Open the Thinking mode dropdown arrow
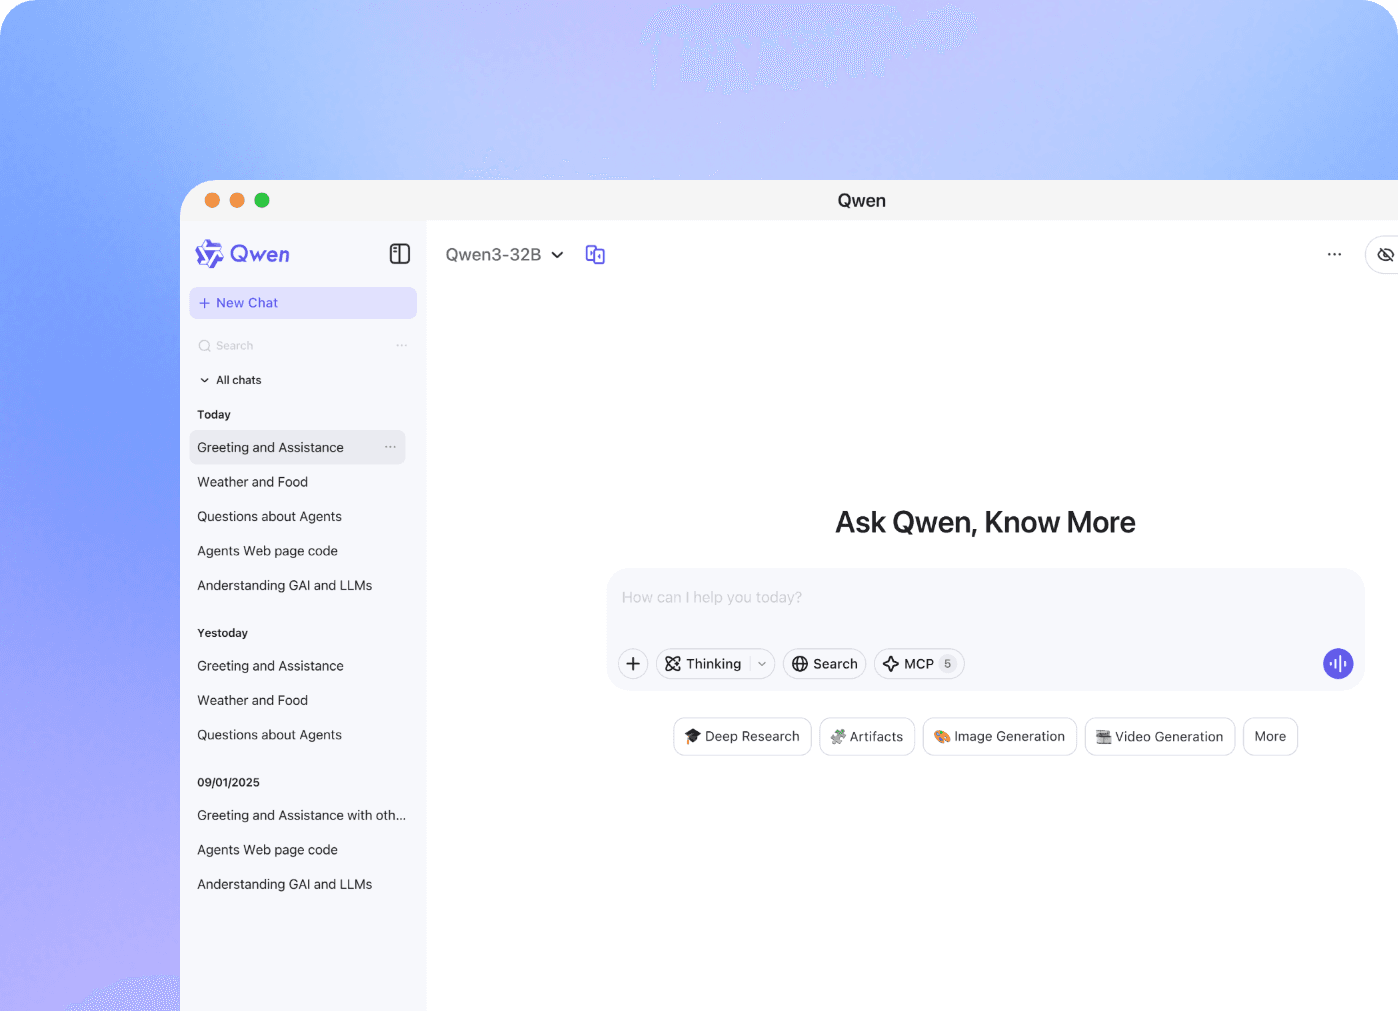1398x1011 pixels. click(x=762, y=664)
